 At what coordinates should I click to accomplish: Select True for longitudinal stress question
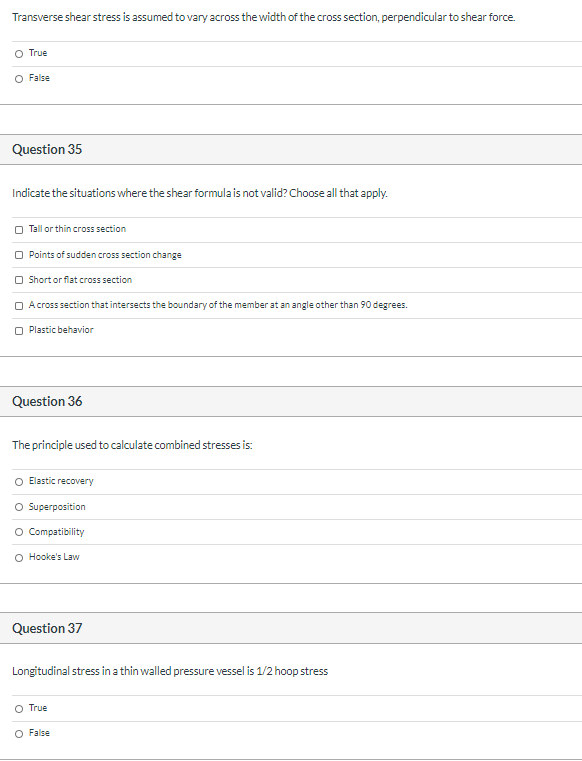click(19, 709)
